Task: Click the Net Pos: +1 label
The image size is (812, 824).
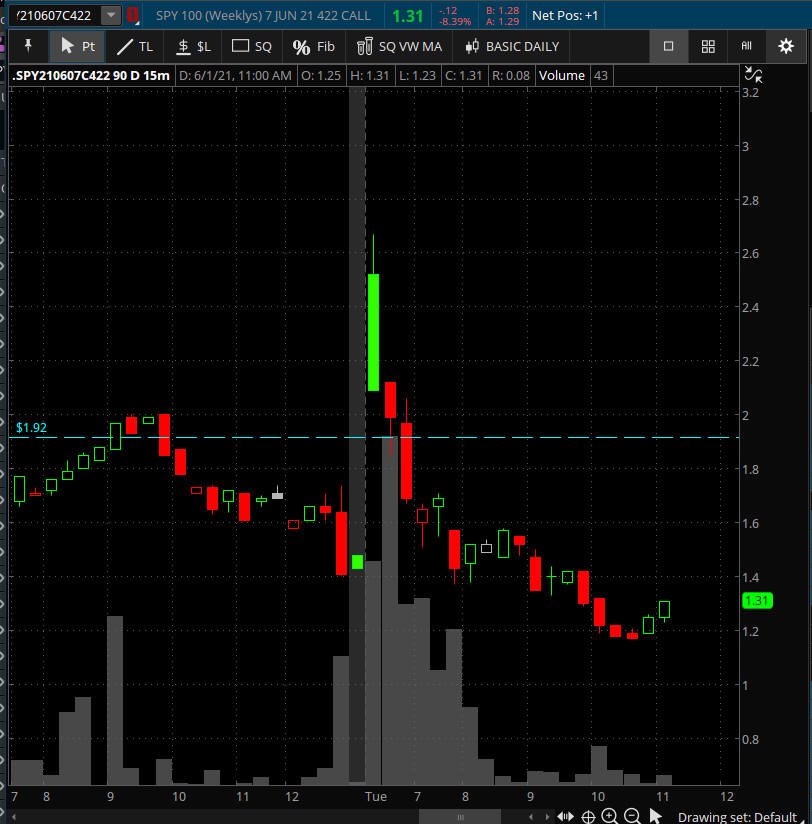Action: click(x=565, y=16)
